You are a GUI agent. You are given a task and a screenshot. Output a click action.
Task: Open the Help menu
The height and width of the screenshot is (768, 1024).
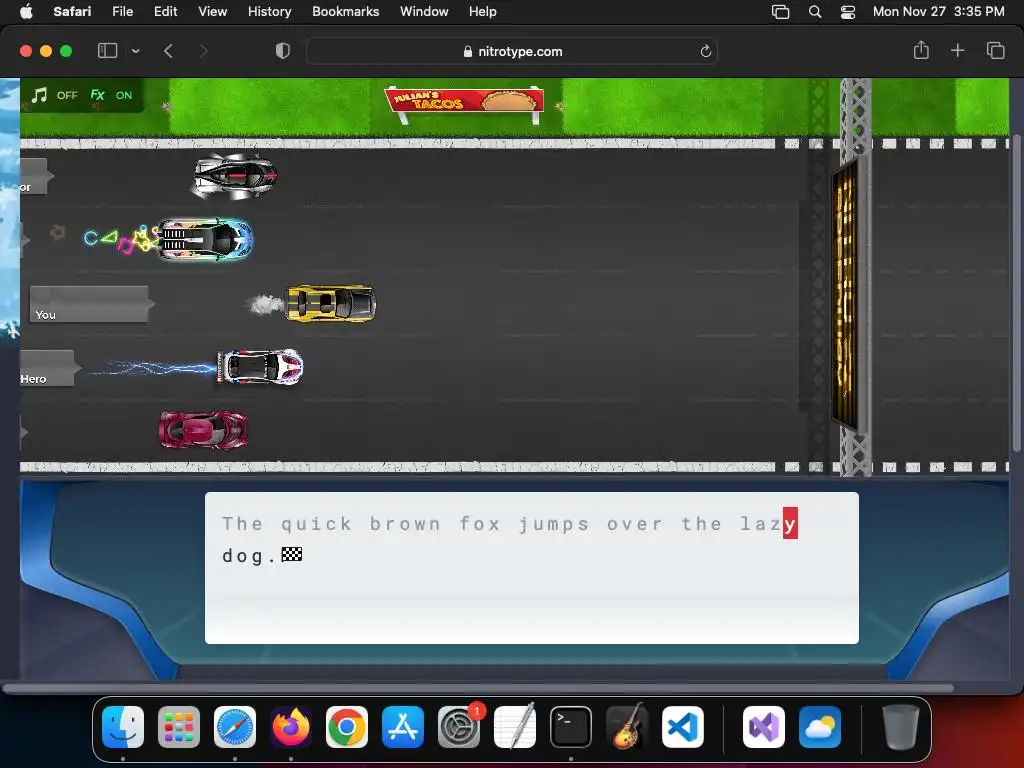(x=483, y=11)
